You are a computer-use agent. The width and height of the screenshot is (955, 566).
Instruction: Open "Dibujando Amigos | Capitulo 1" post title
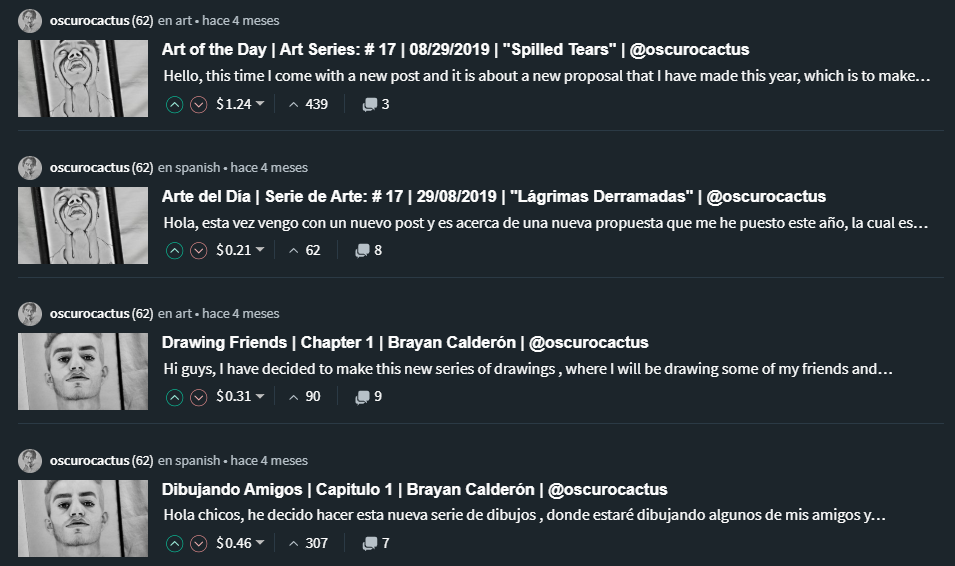coord(414,489)
